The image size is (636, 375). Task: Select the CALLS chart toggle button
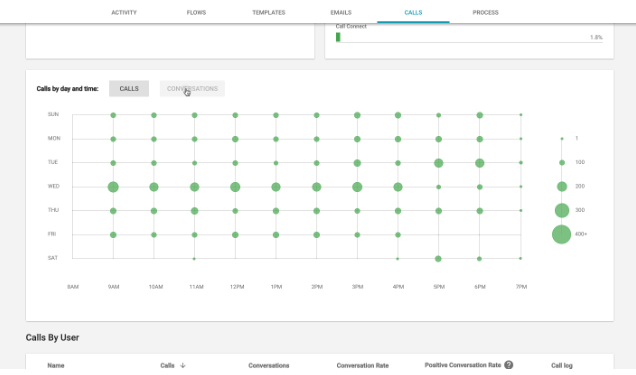(x=129, y=88)
